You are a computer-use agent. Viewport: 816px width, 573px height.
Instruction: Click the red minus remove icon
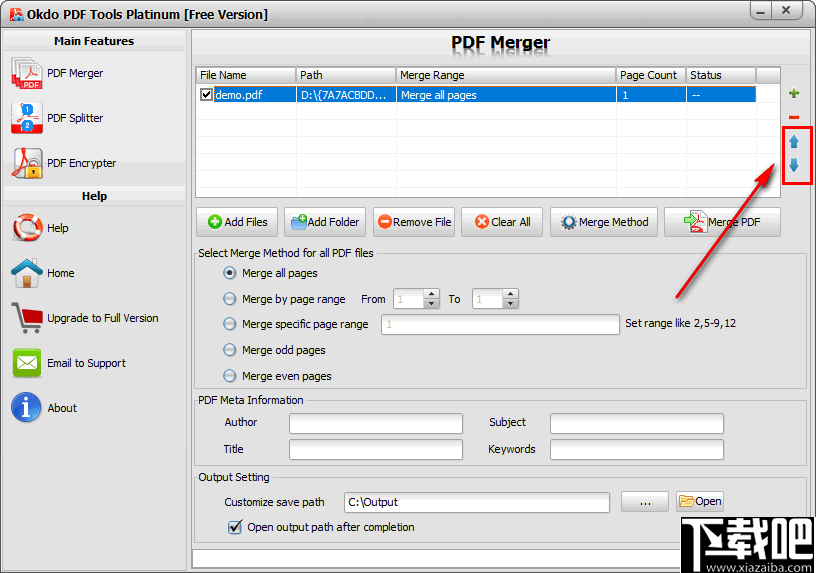(794, 117)
